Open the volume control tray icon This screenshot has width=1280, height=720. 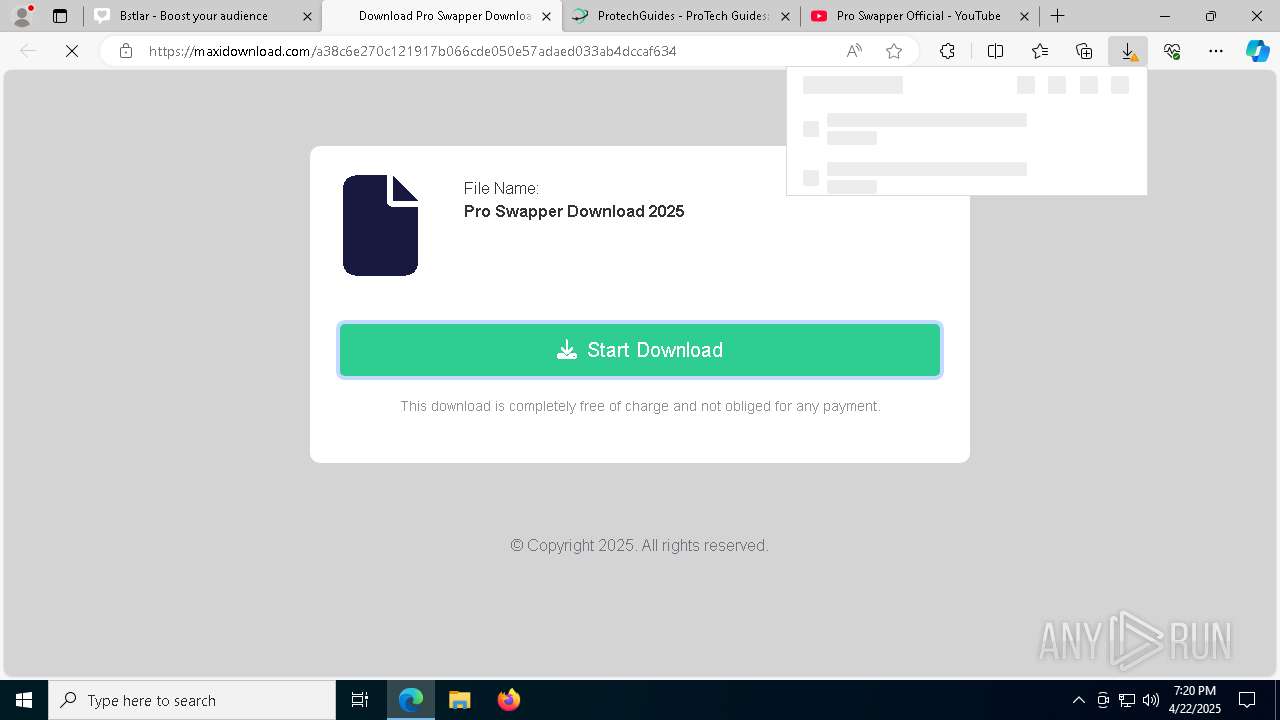[1151, 700]
